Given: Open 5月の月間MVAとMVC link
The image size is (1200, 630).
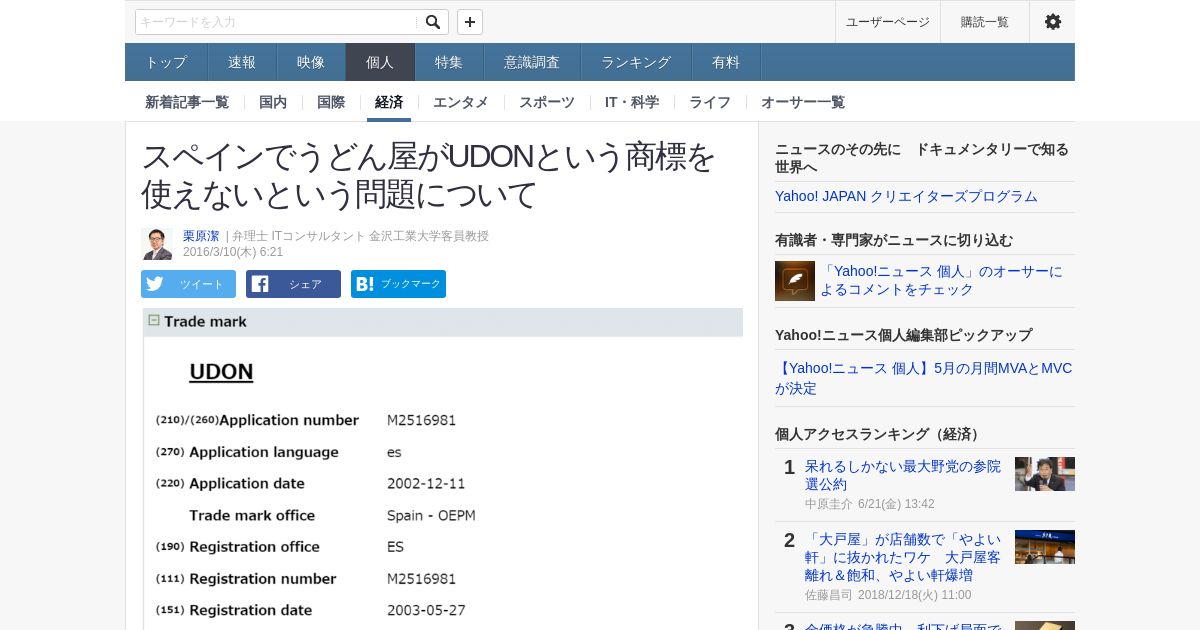Looking at the screenshot, I should 924,378.
